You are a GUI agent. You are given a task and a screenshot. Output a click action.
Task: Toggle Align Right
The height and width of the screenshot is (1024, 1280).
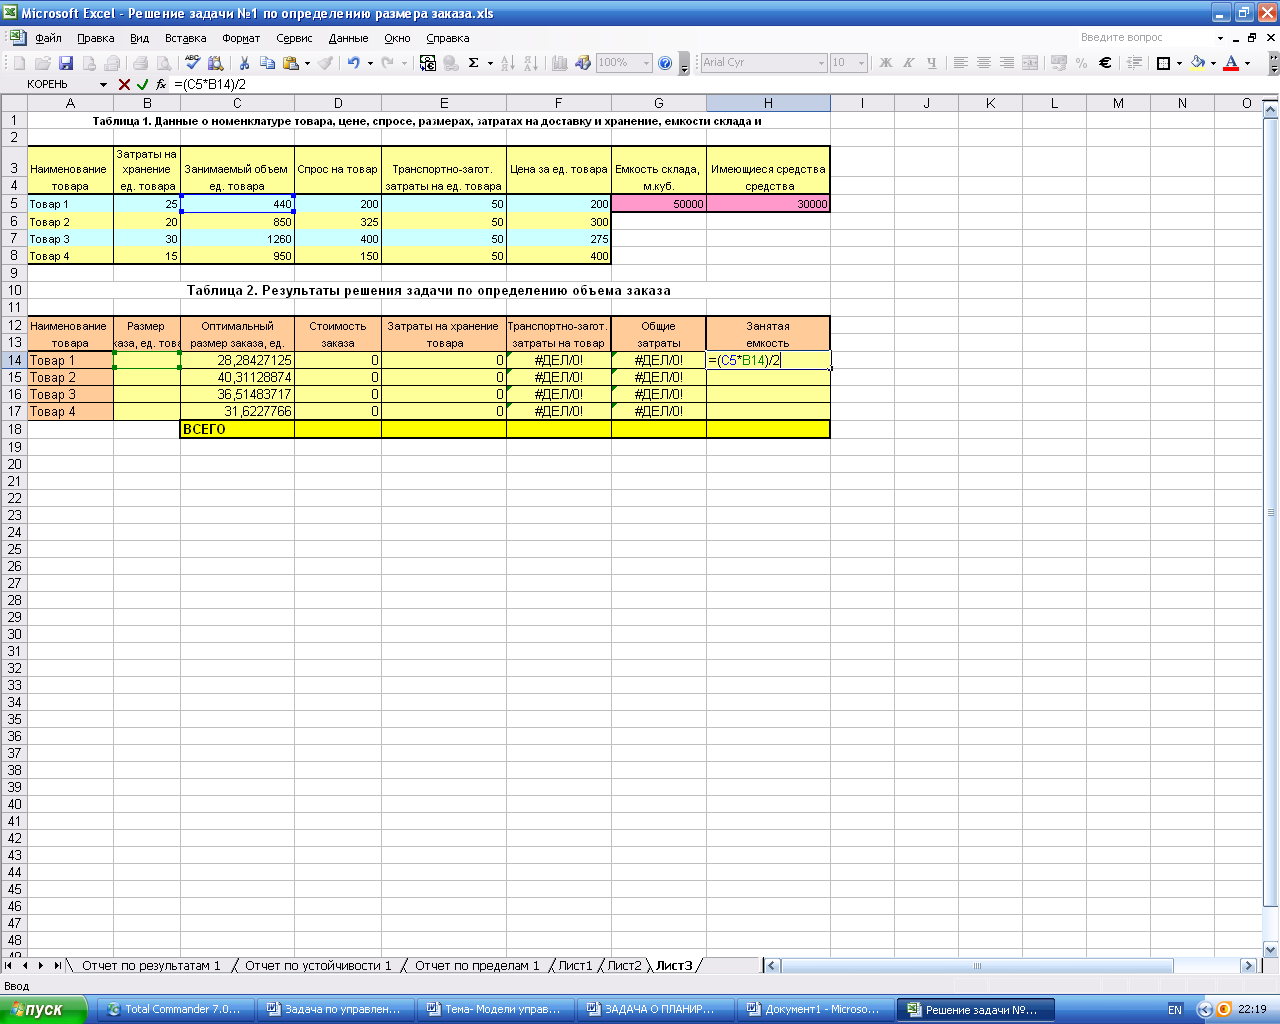click(x=1007, y=62)
